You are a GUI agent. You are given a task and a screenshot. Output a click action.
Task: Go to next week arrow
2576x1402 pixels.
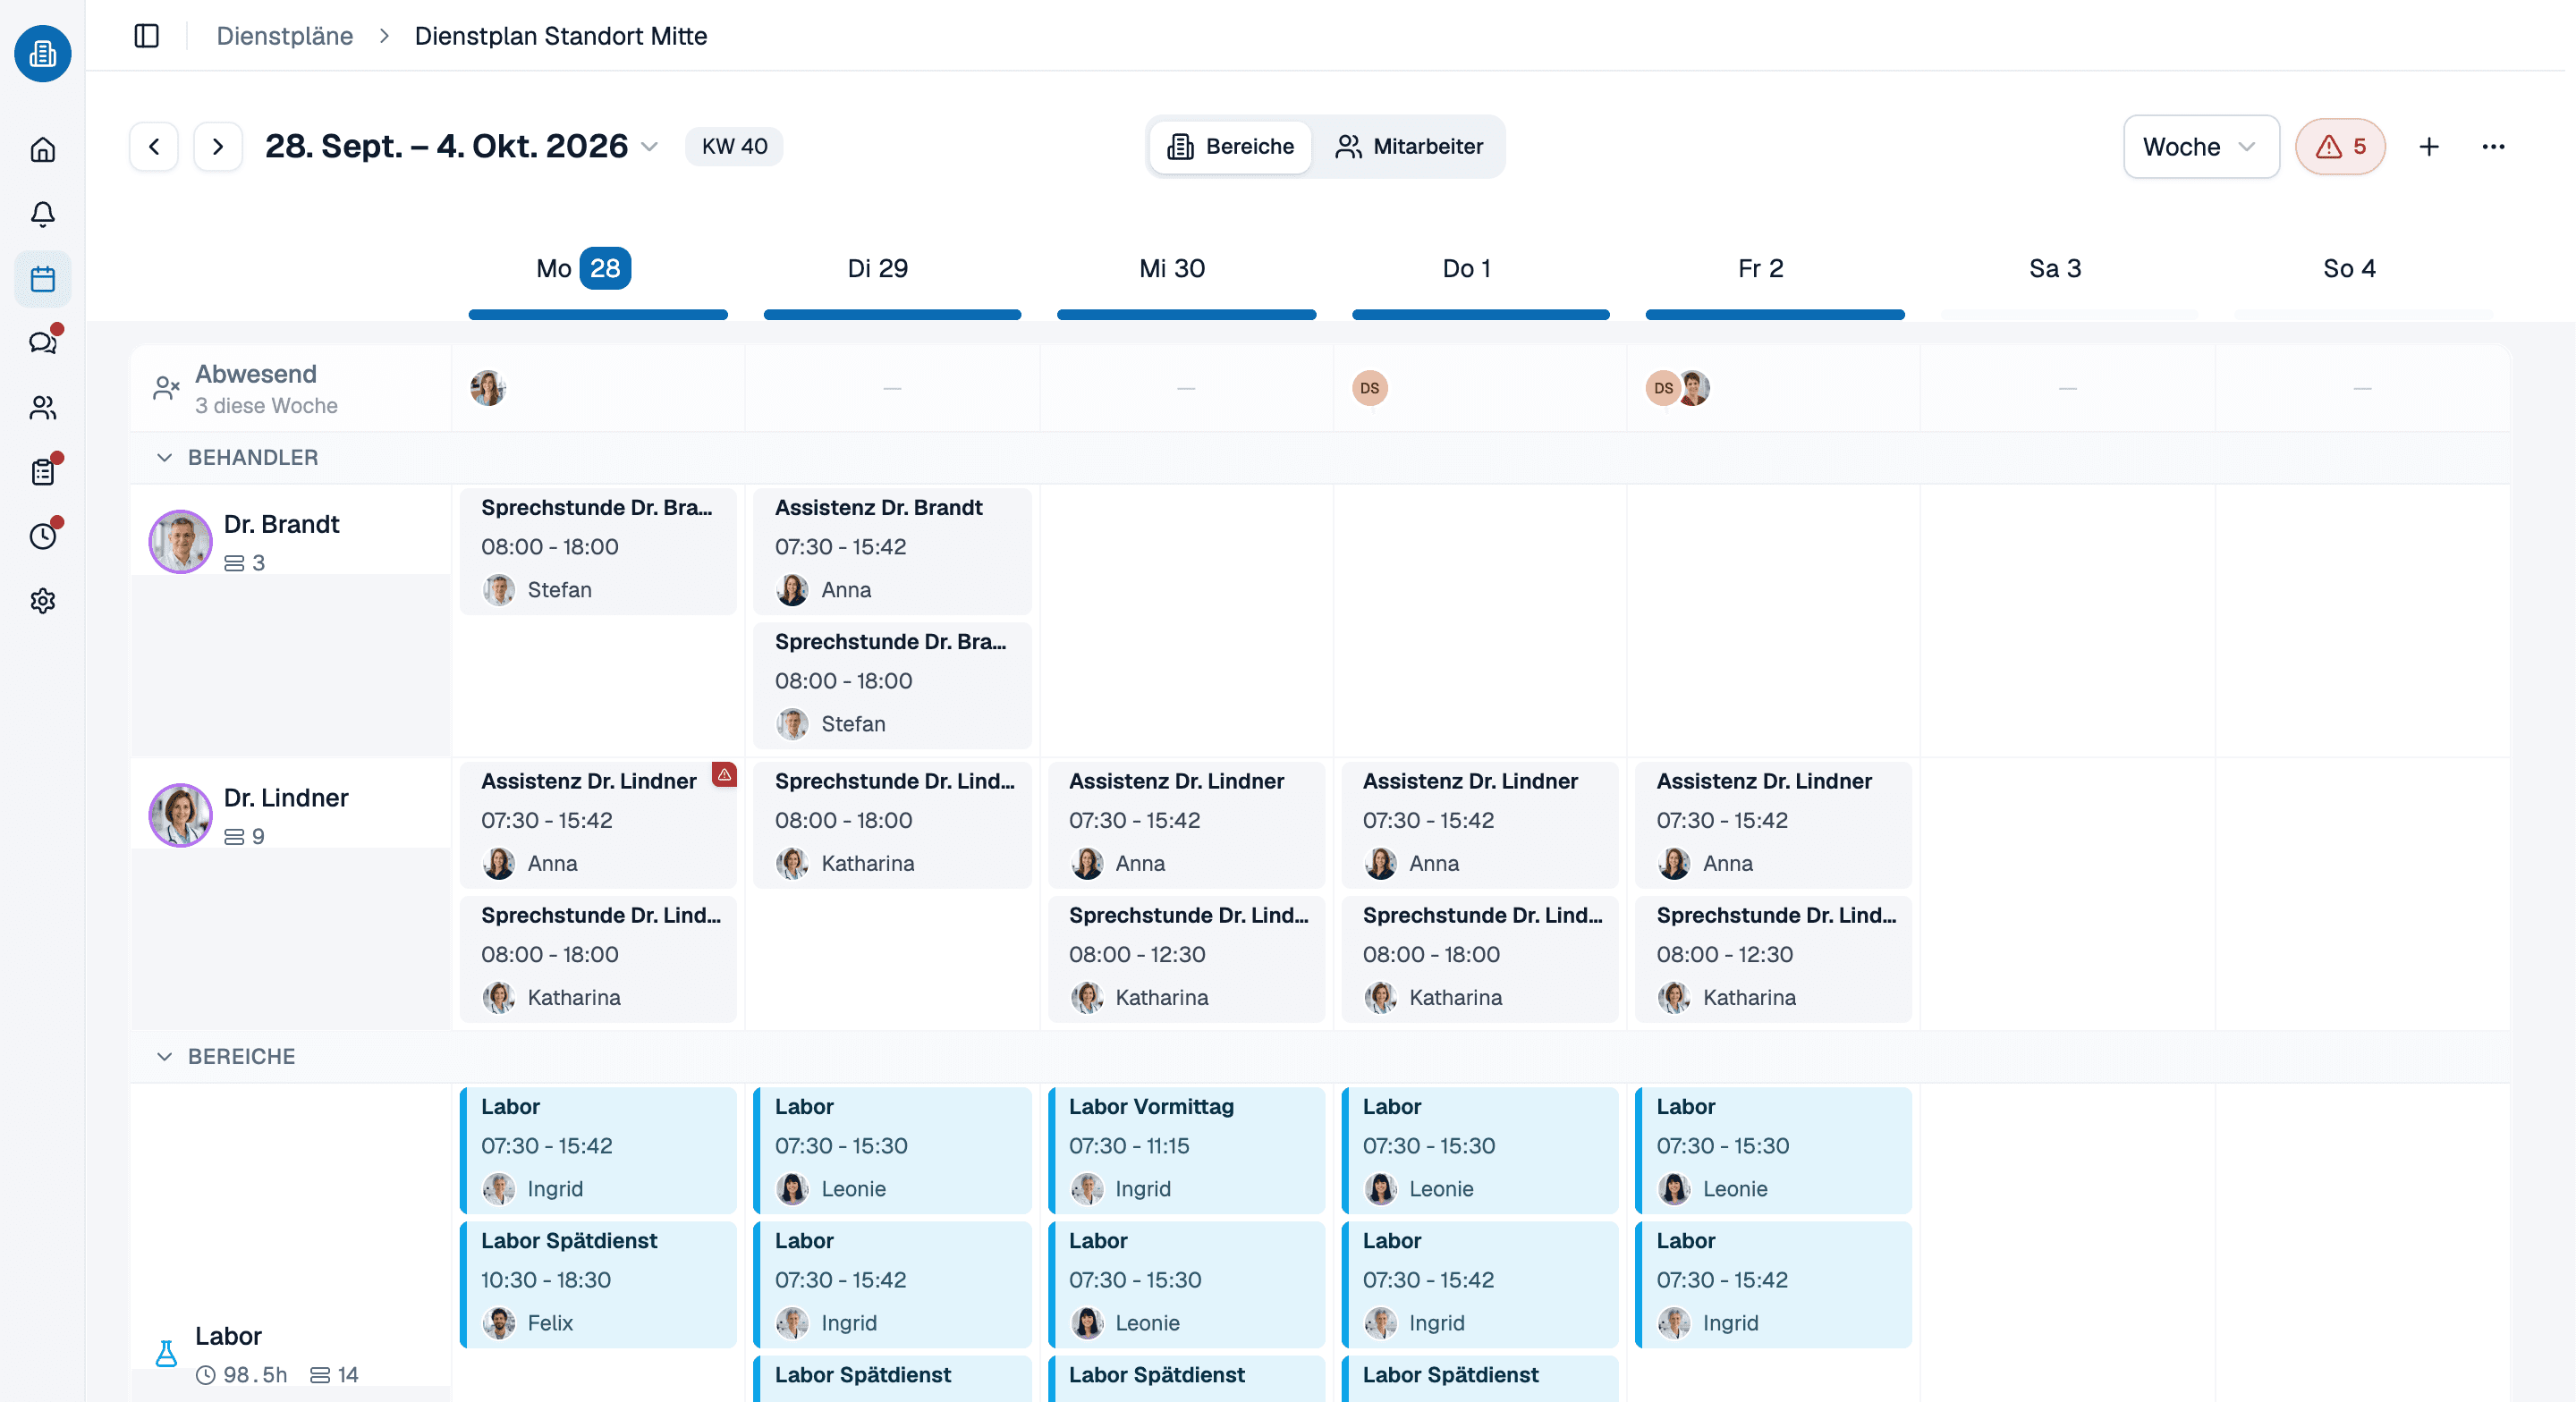(218, 147)
